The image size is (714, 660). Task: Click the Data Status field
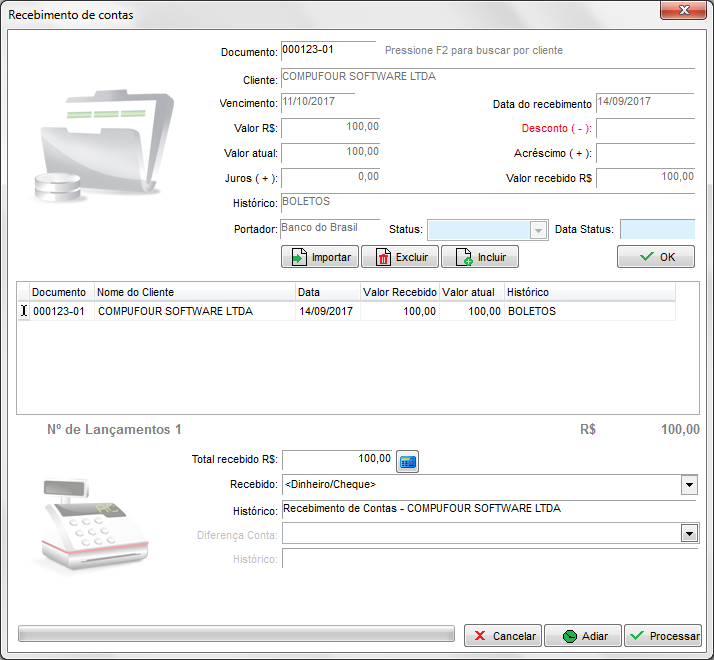click(656, 230)
